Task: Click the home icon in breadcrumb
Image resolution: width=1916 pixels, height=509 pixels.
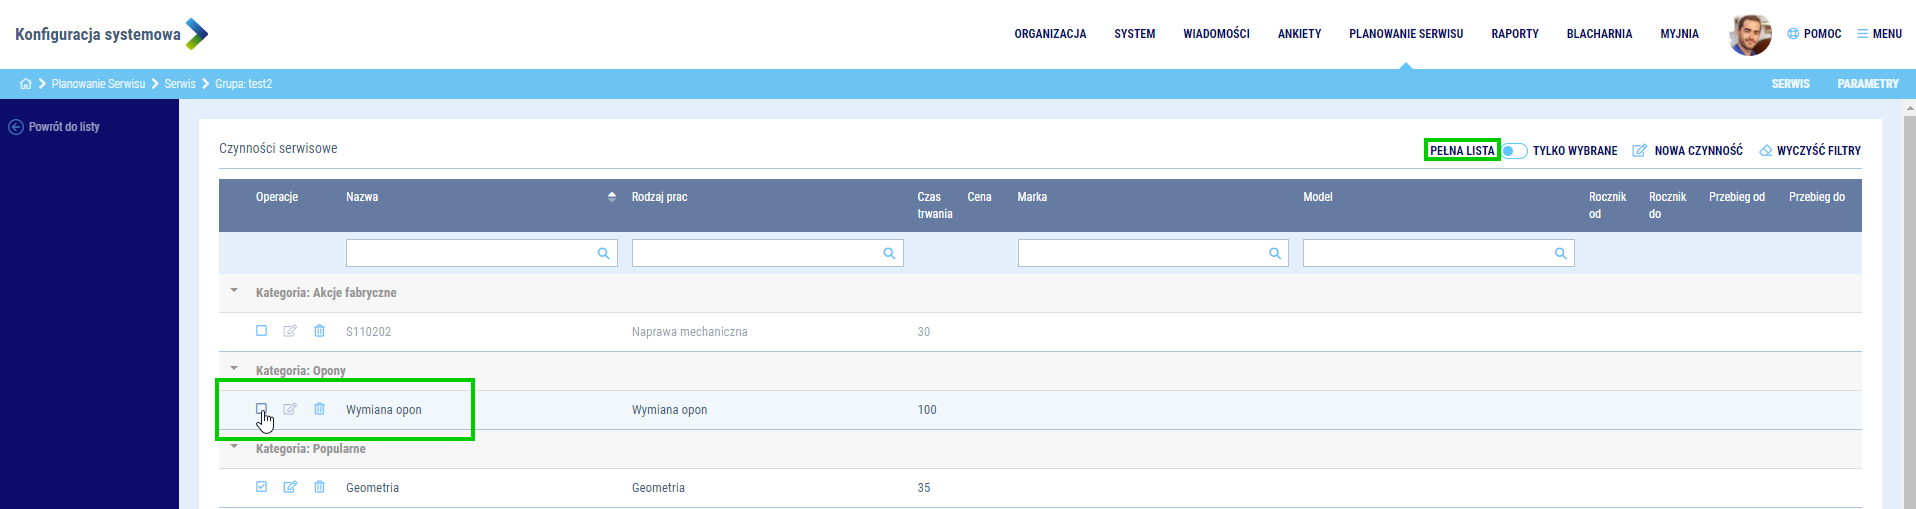Action: (x=26, y=84)
